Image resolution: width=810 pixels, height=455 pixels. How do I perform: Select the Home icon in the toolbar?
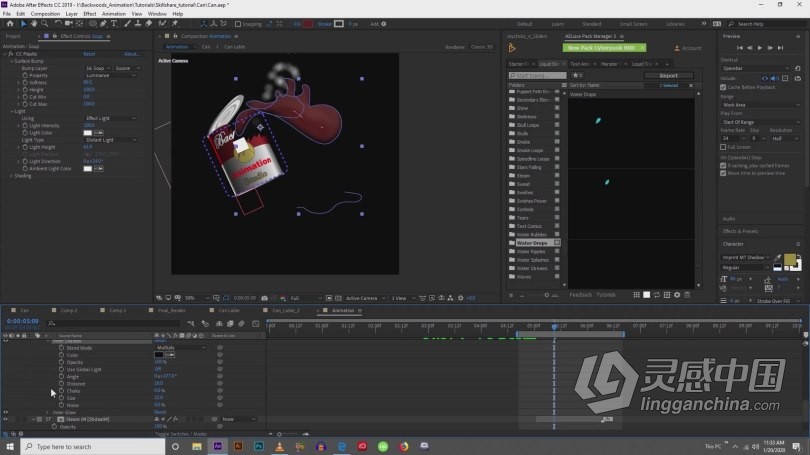(x=10, y=24)
